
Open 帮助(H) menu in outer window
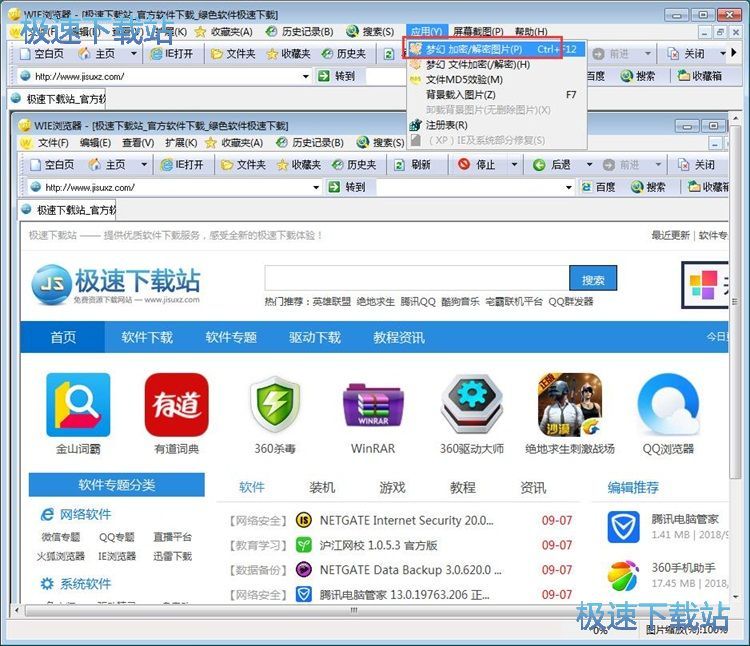(531, 32)
